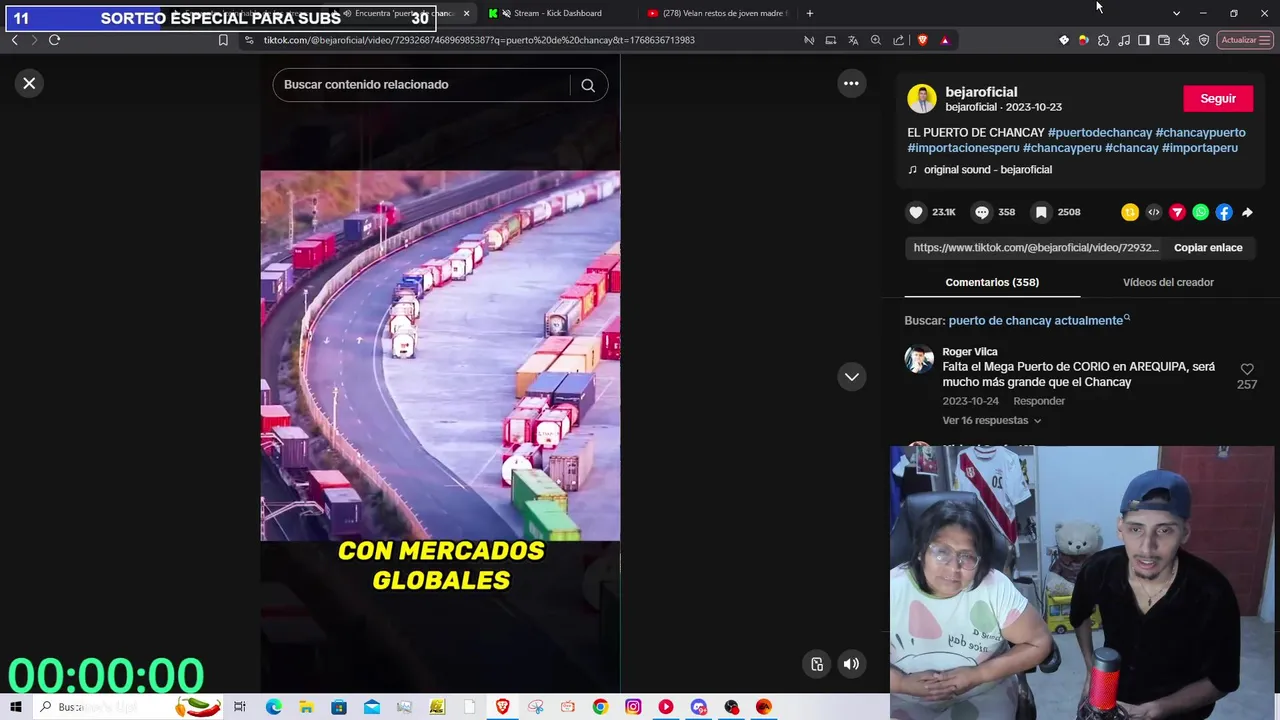Repost the video using yellow repost icon

pos(1130,212)
